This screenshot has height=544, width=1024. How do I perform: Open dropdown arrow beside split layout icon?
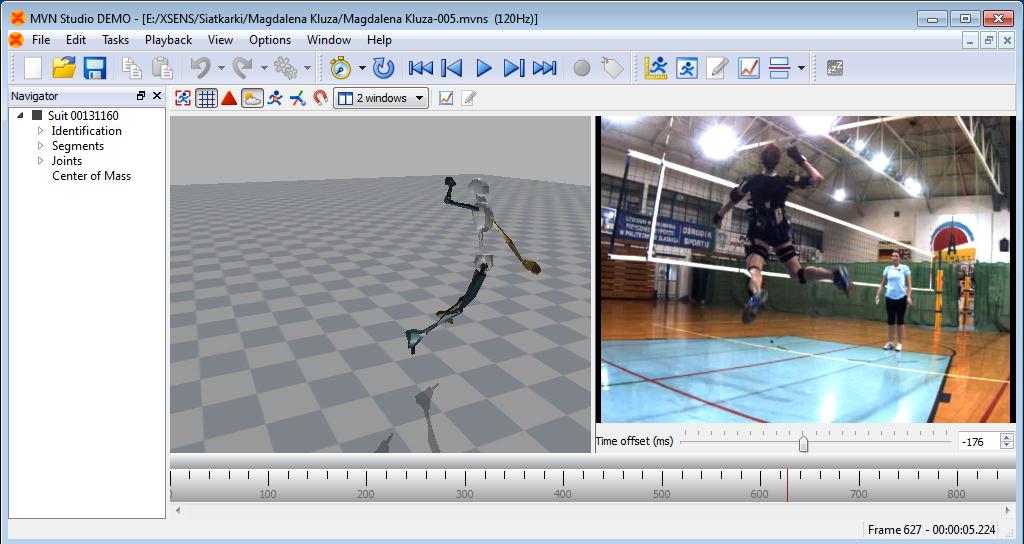(801, 68)
